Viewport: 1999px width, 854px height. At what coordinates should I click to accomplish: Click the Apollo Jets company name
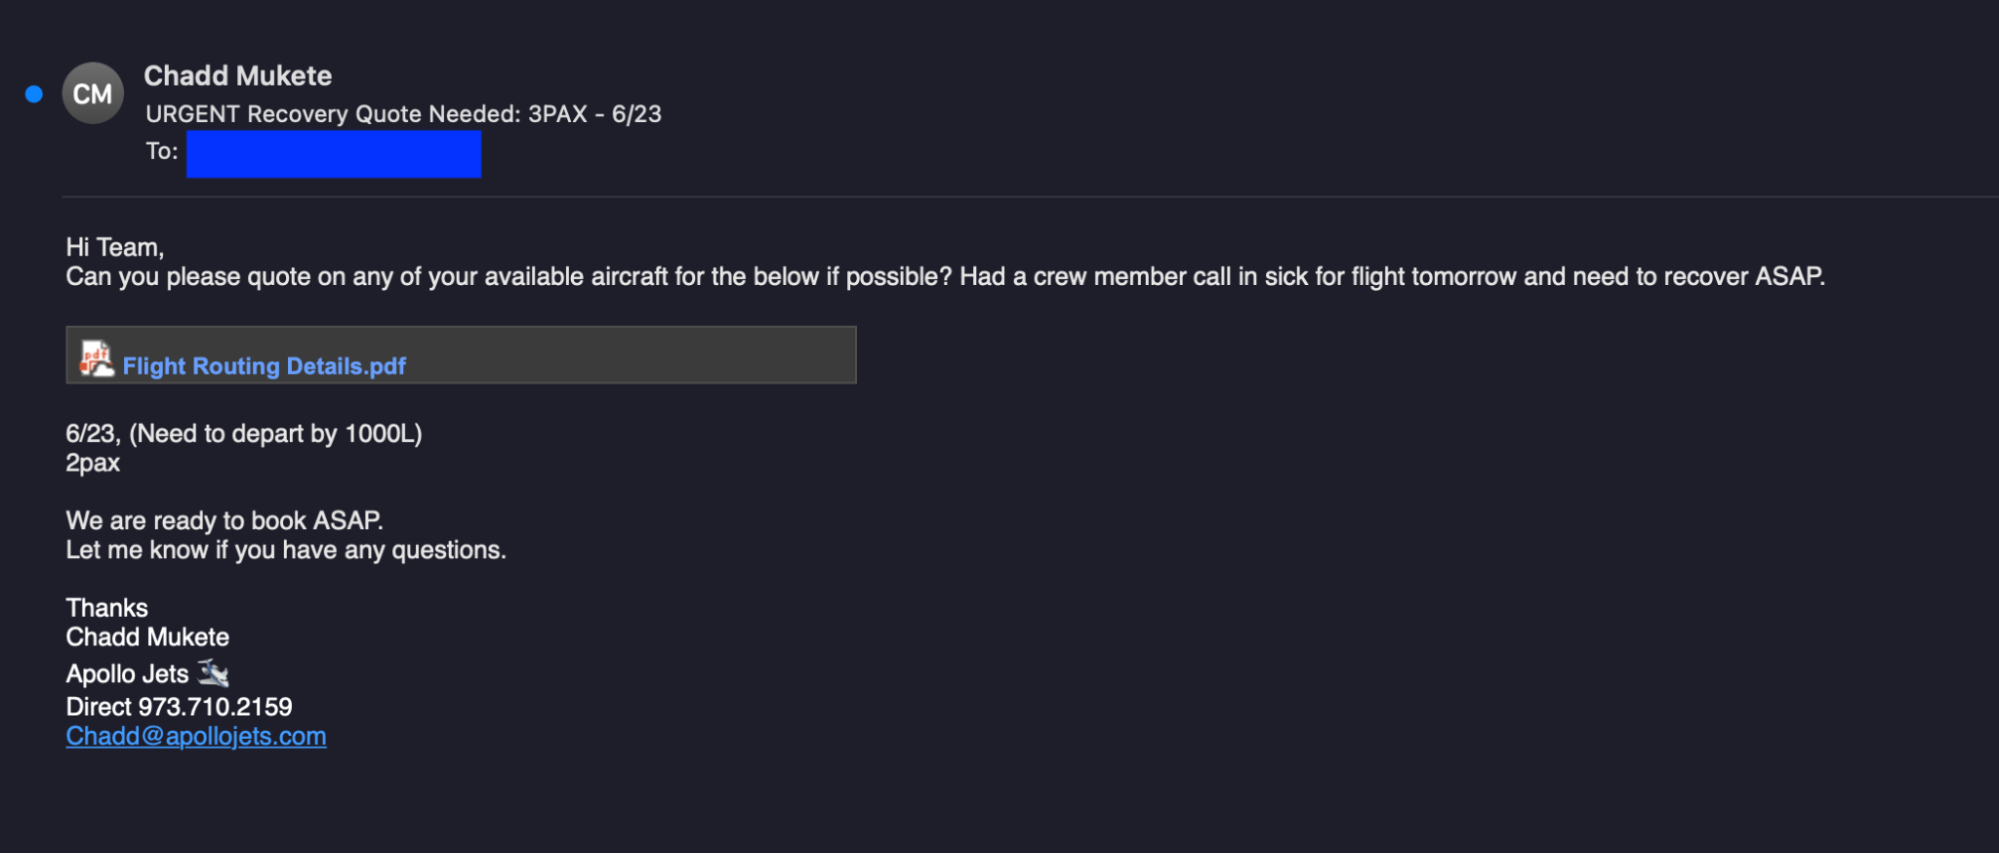[127, 674]
